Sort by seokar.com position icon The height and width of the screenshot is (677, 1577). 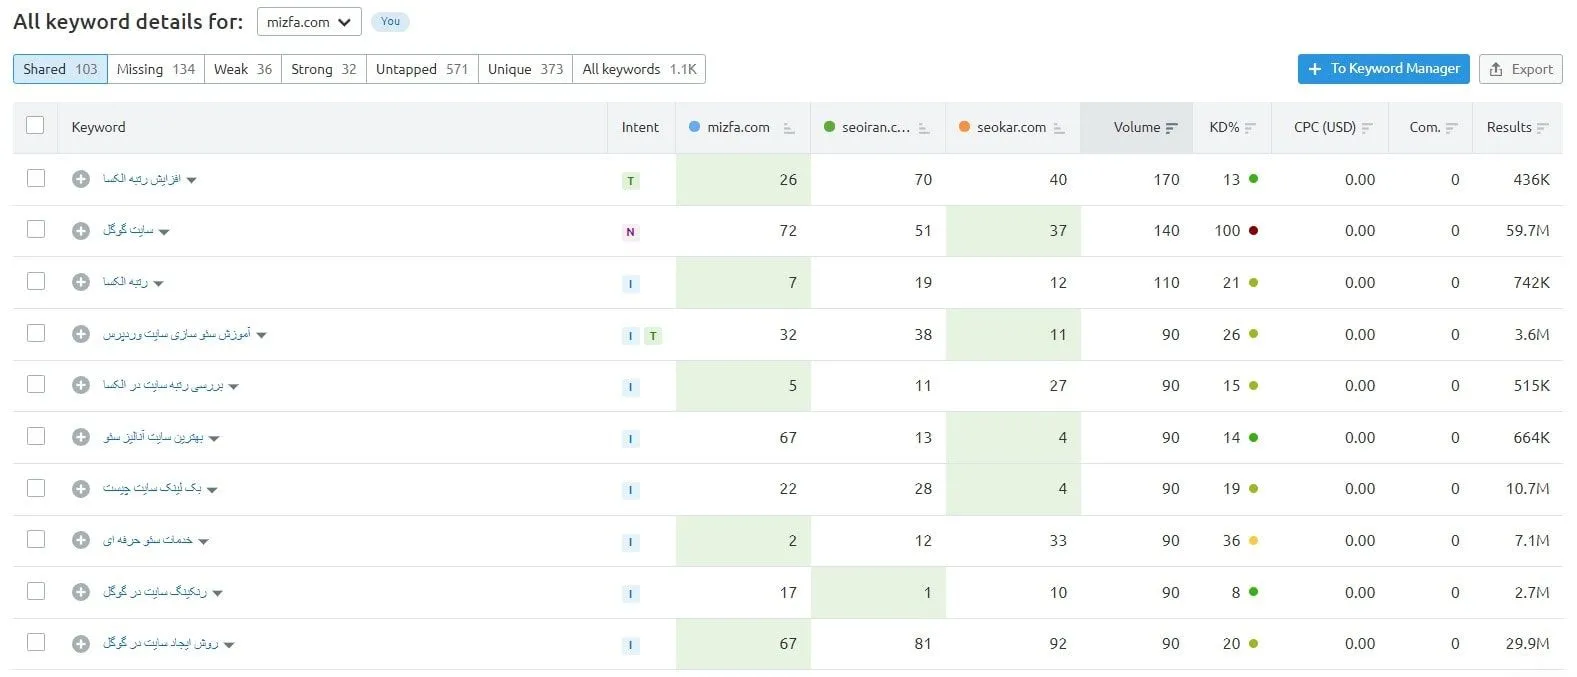[1059, 128]
